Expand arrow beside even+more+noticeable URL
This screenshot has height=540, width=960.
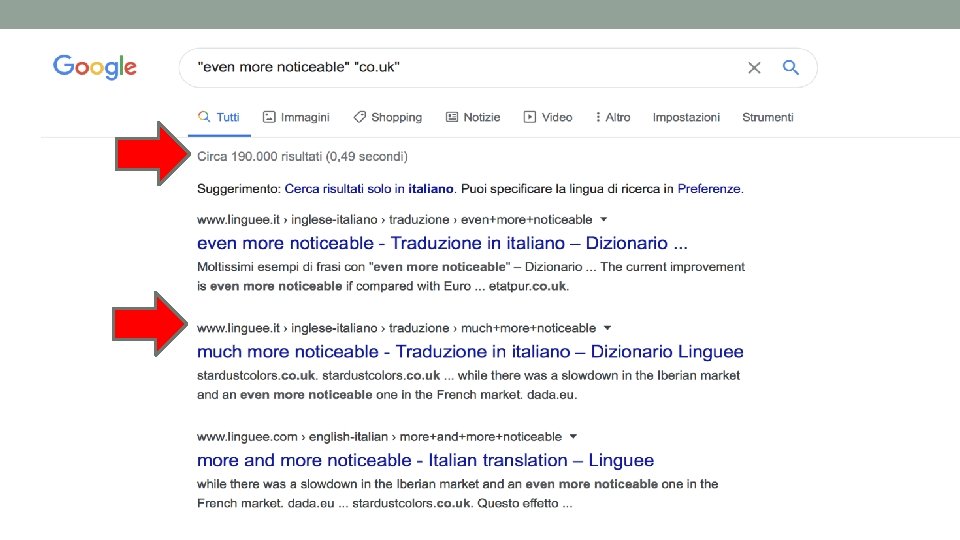coord(604,219)
